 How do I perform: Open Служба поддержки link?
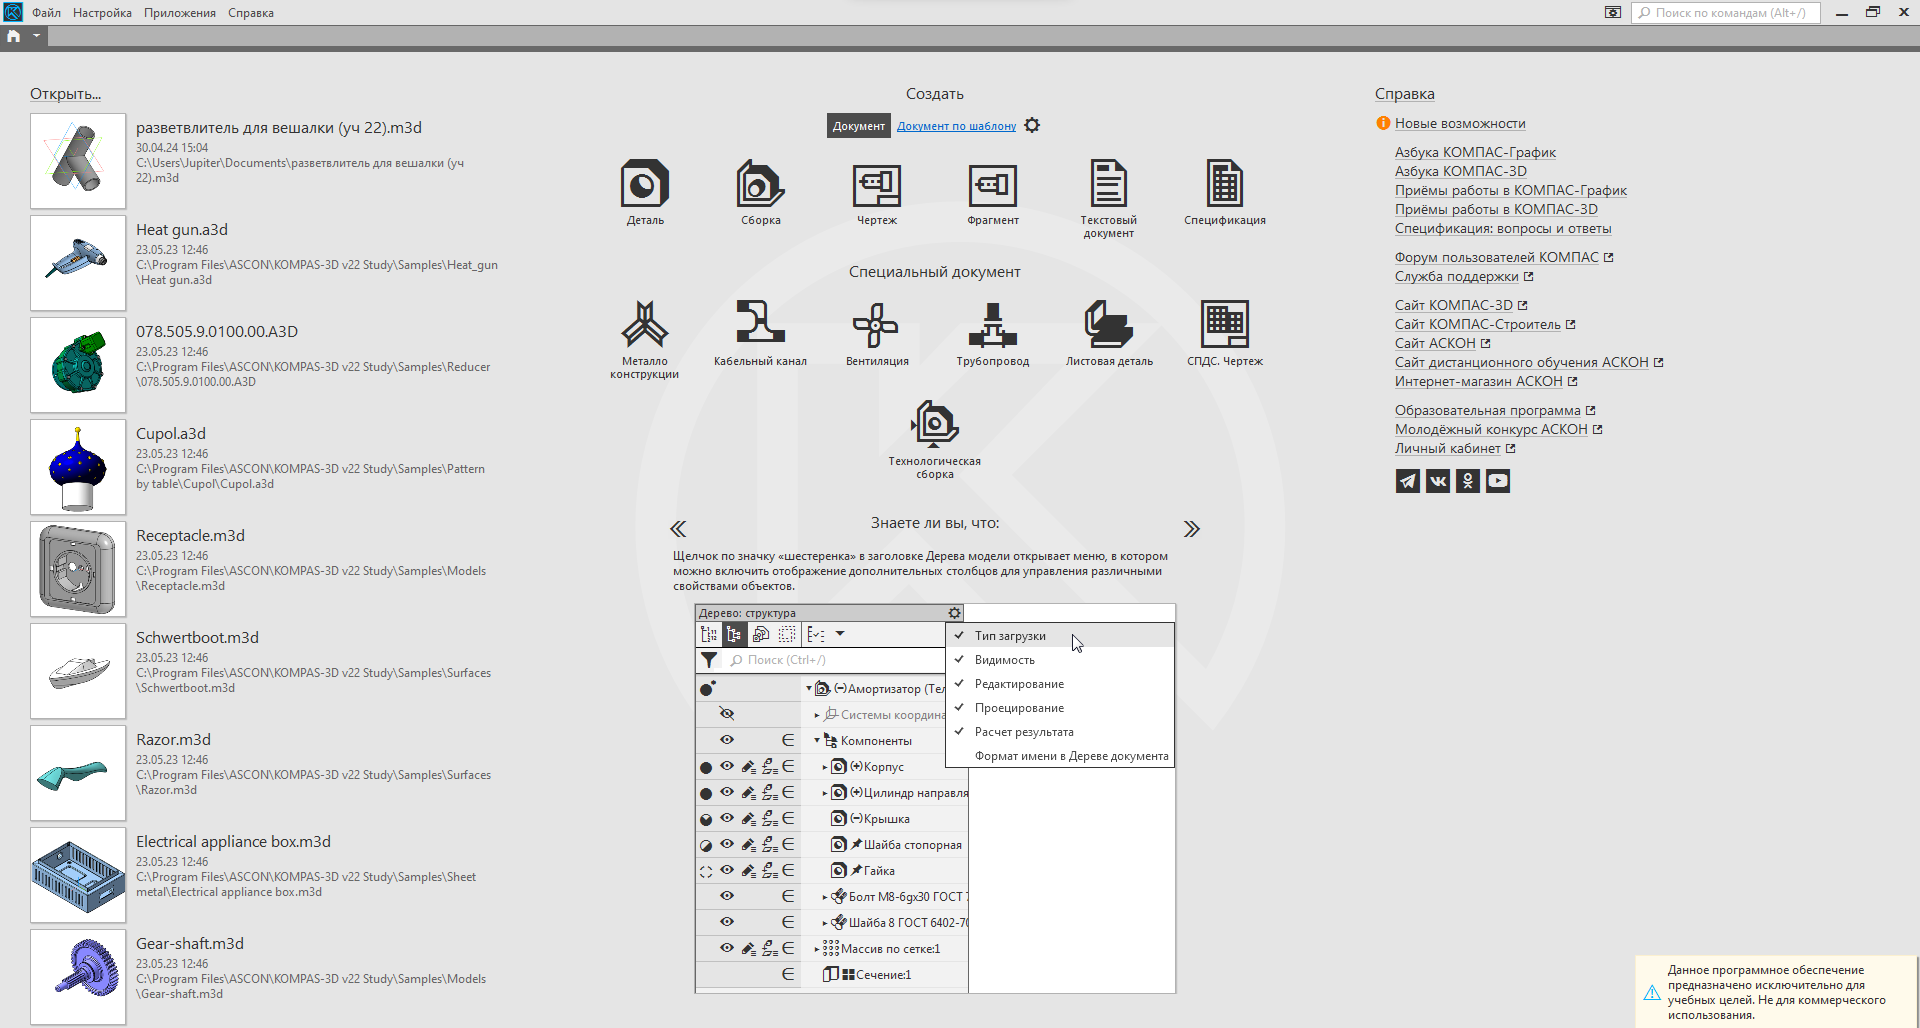(1457, 277)
